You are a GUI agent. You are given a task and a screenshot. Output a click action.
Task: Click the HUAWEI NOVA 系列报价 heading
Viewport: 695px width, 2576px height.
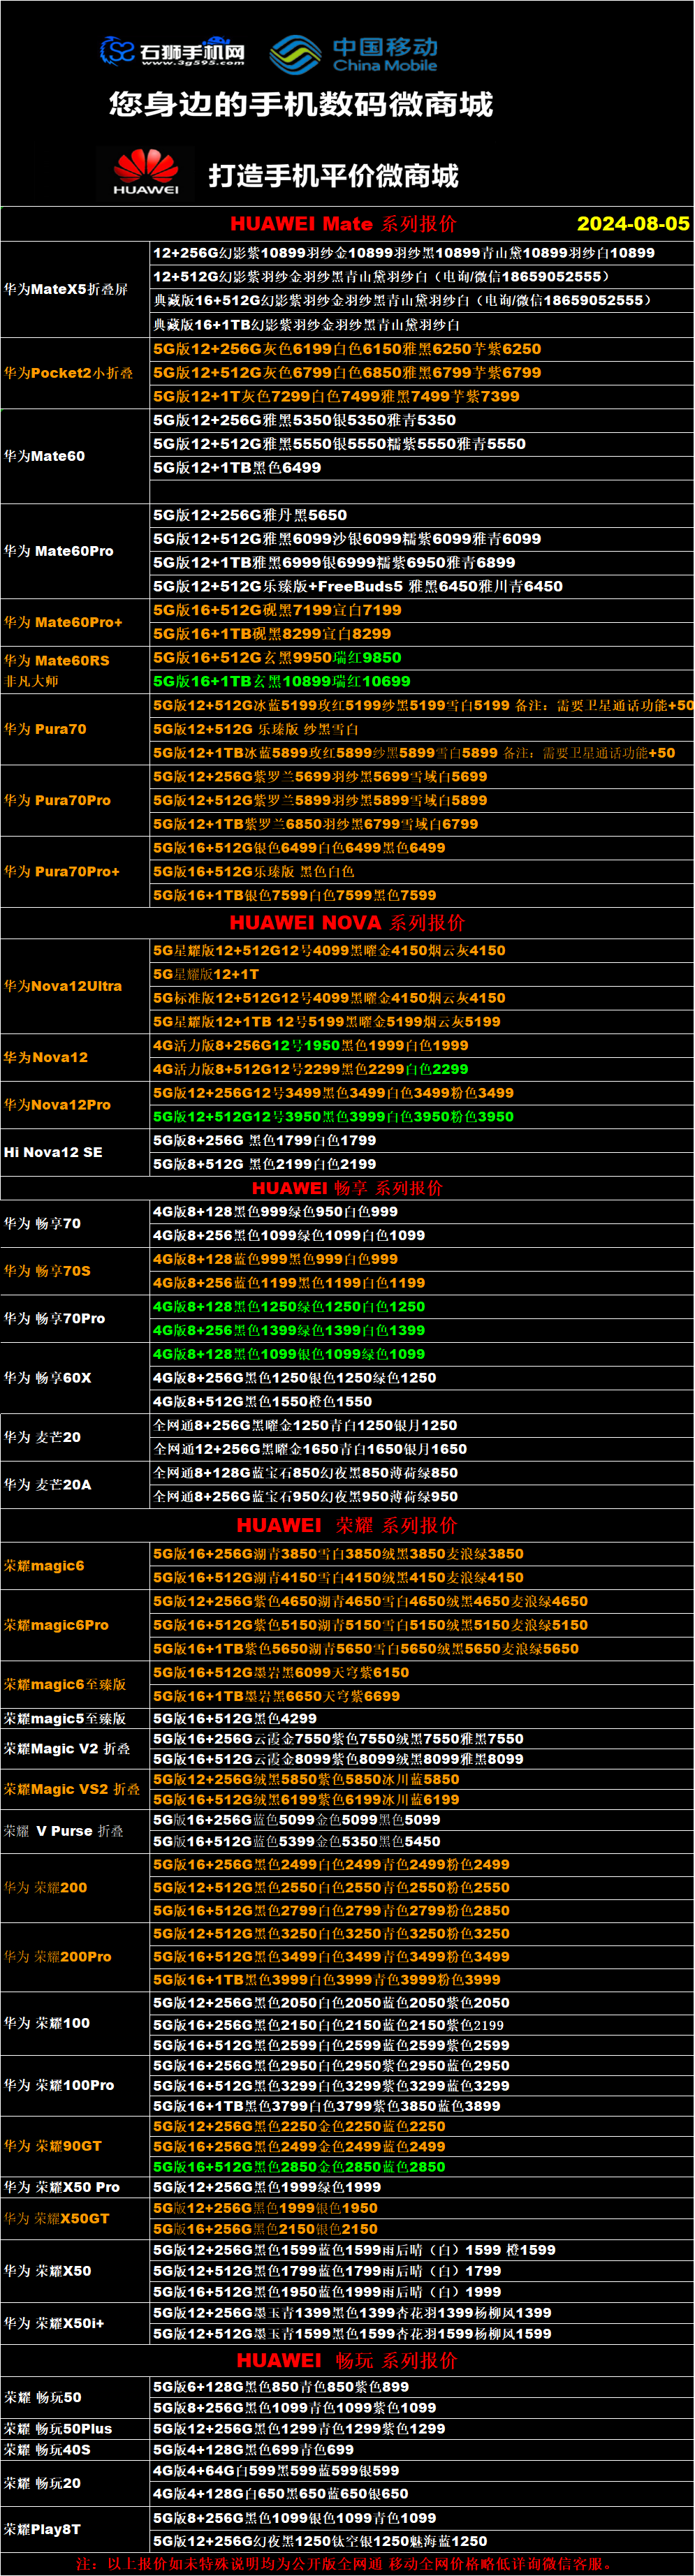click(347, 922)
